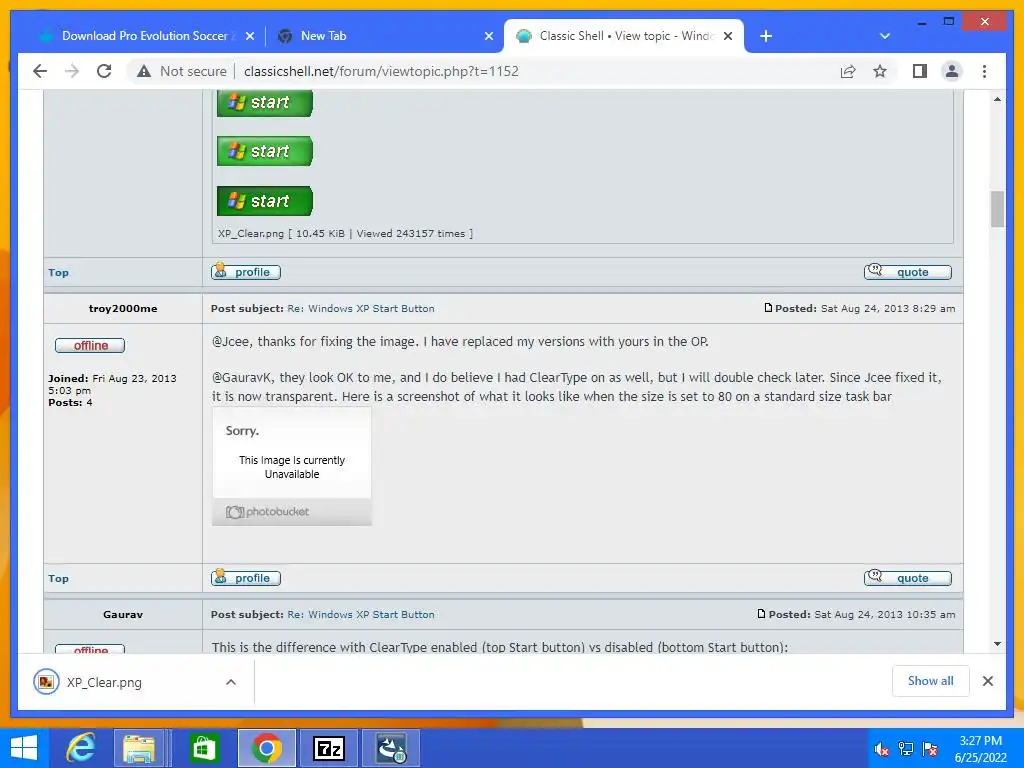Viewport: 1024px width, 768px height.
Task: Click the Chrome taskbar icon
Action: point(266,748)
